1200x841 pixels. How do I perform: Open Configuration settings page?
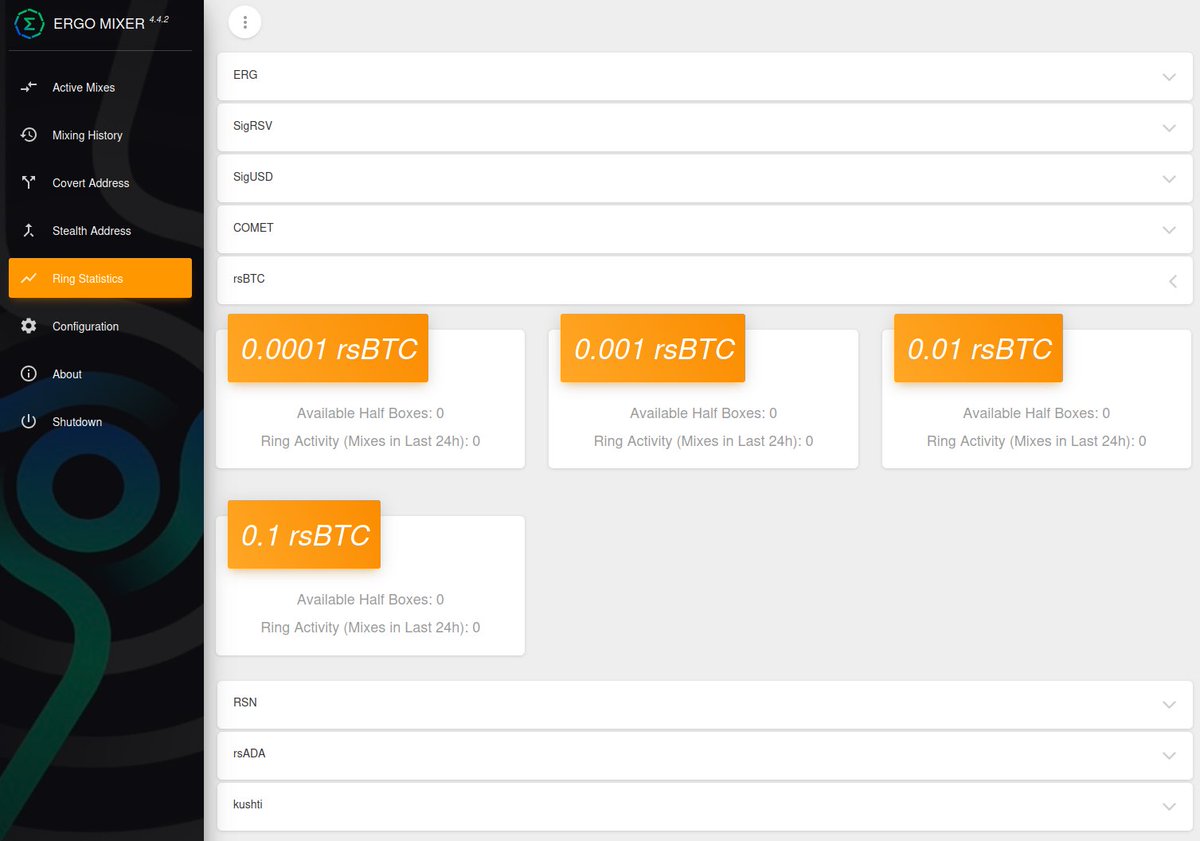(100, 326)
